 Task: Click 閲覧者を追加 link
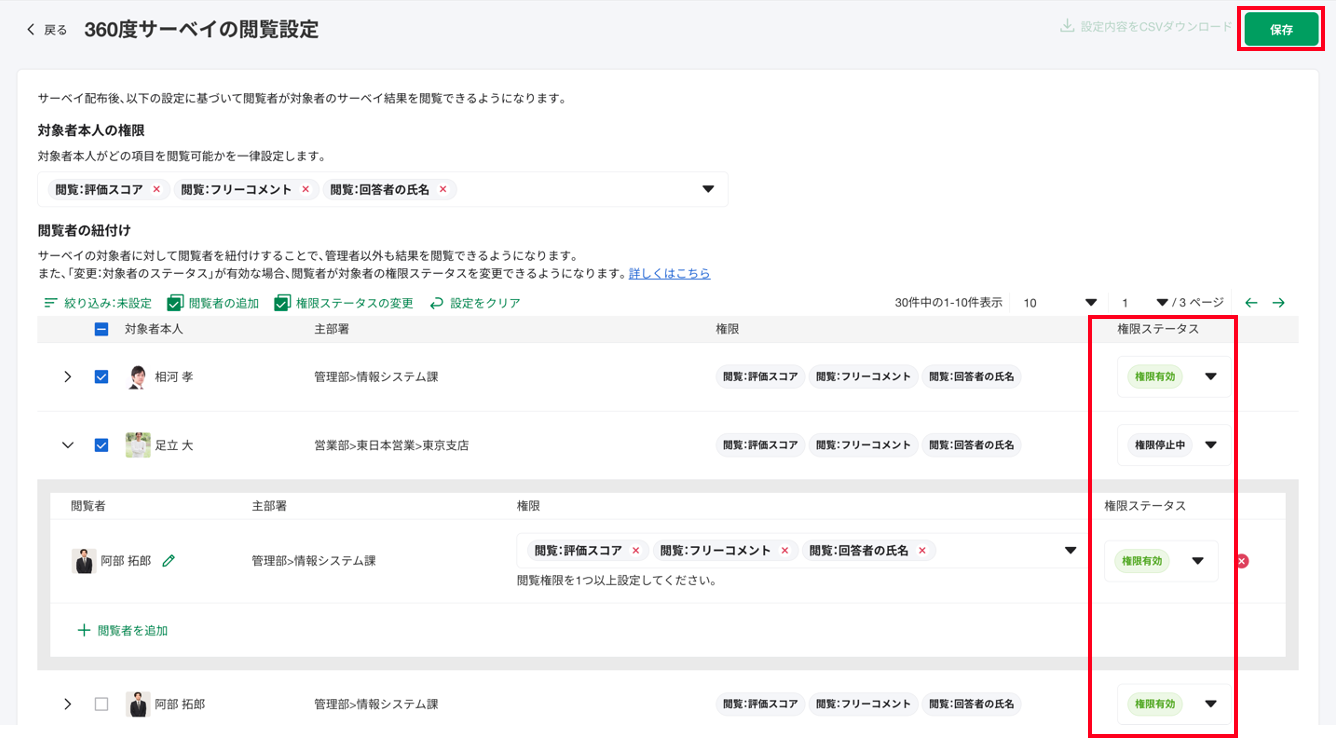click(122, 631)
